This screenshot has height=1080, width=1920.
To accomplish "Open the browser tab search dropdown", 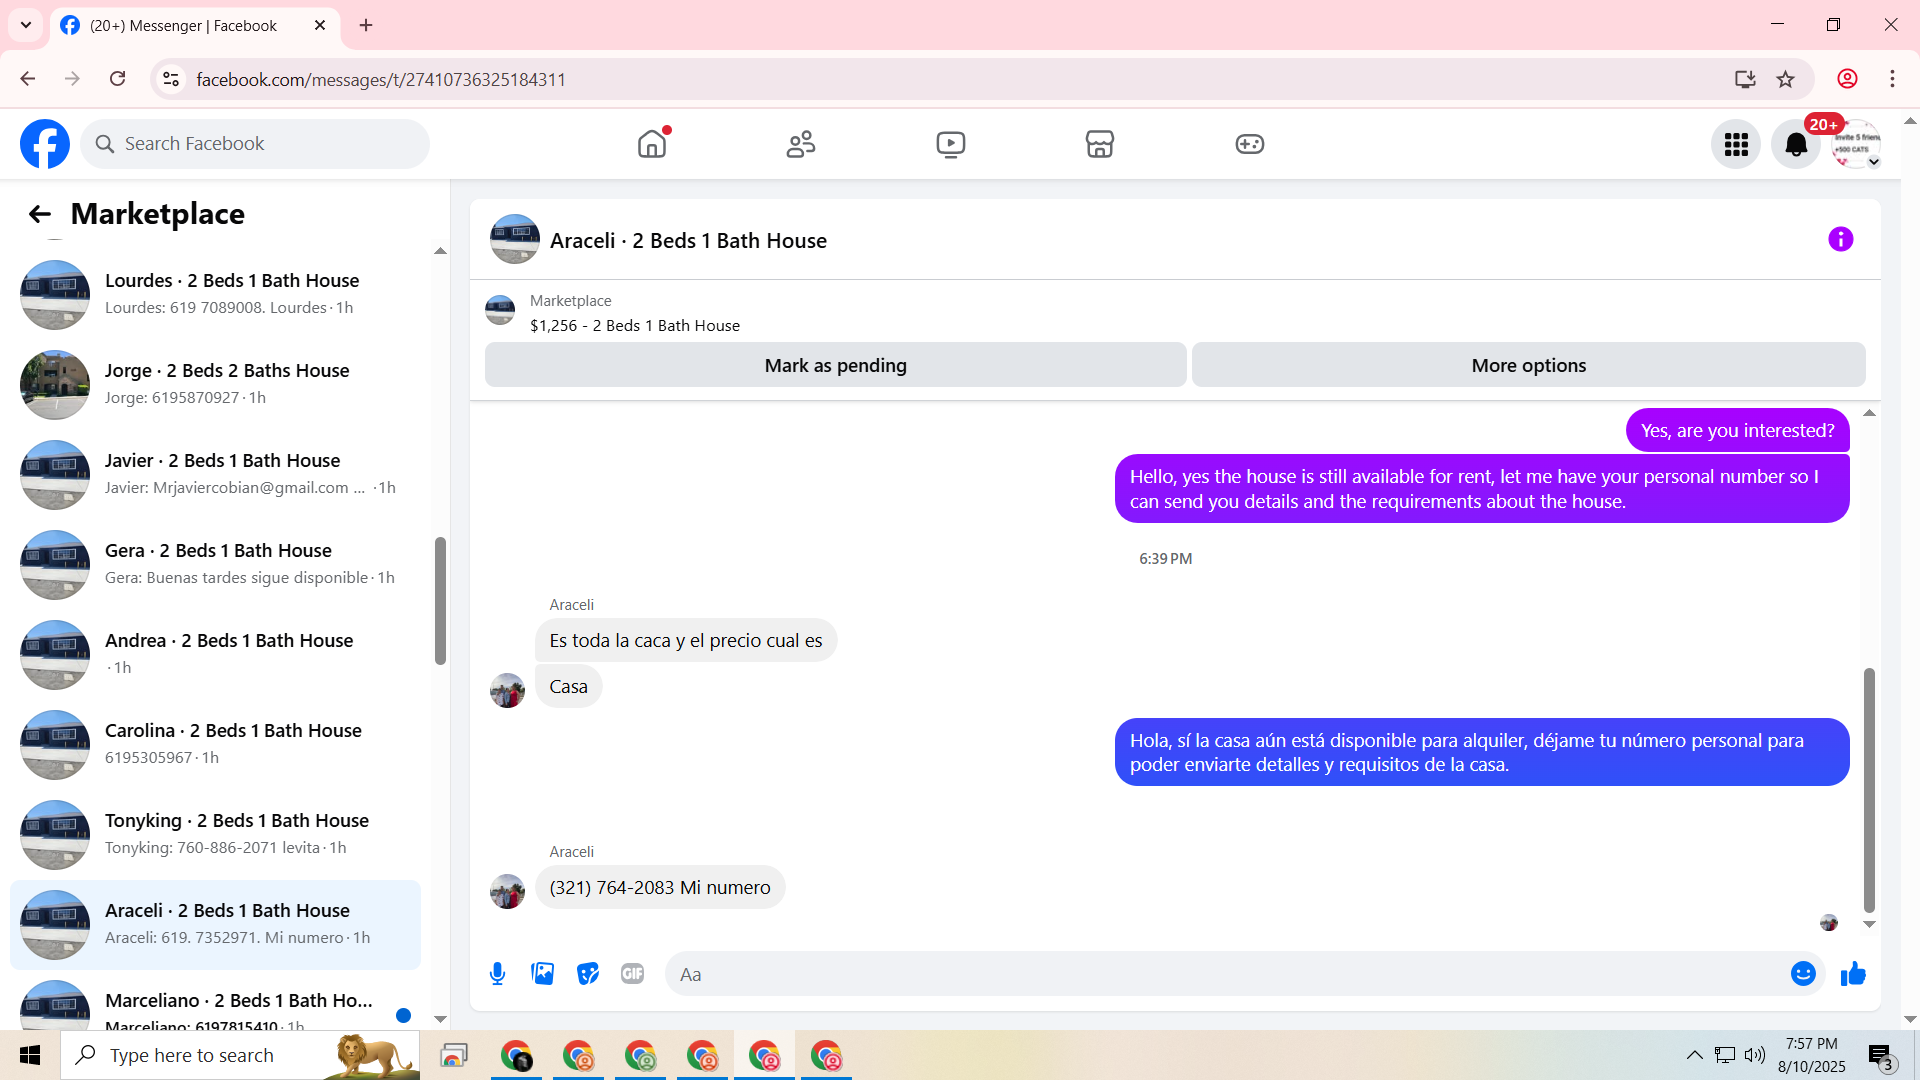I will [x=26, y=25].
